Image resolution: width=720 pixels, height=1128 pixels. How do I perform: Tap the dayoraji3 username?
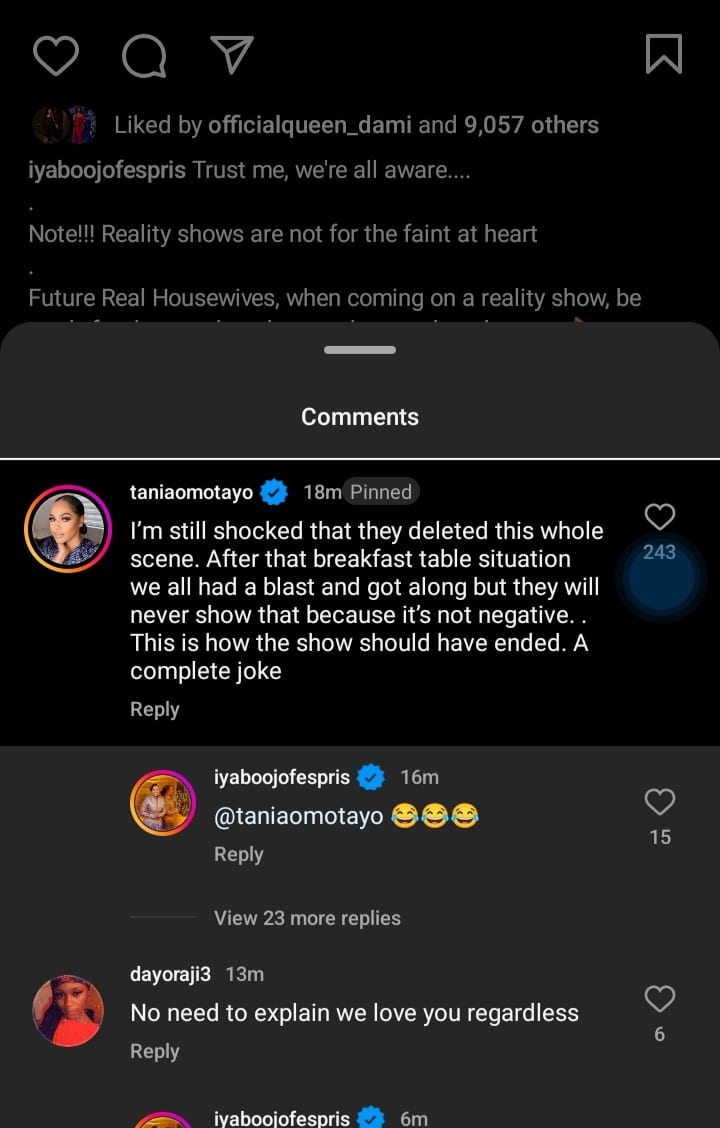[x=171, y=974]
